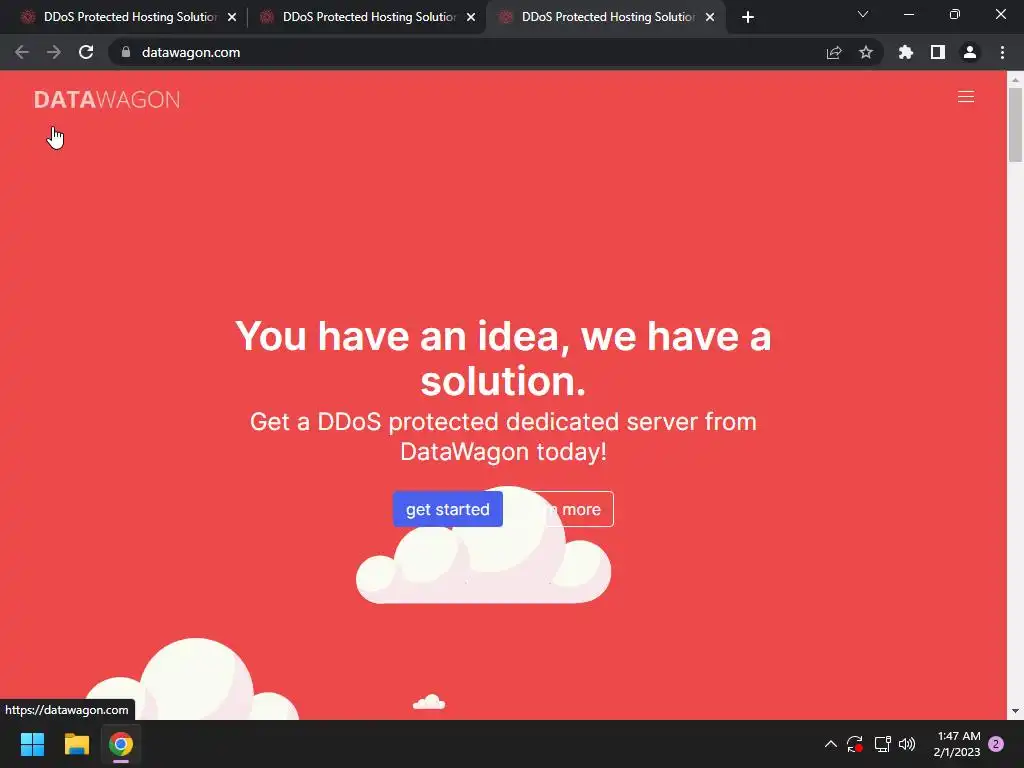
Task: Bookmark this page with the star
Action: coord(866,52)
